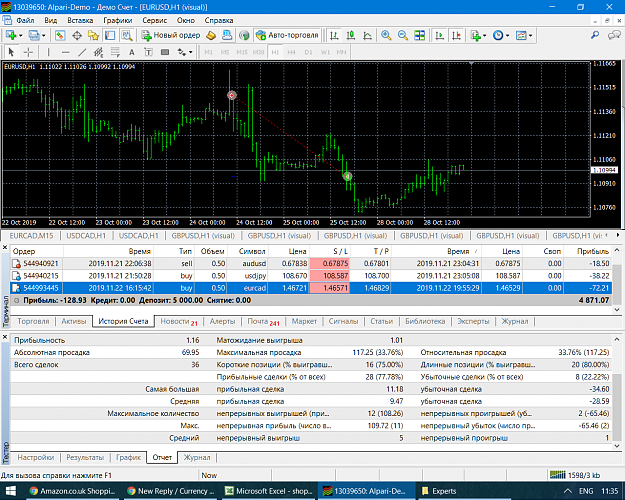The height and width of the screenshot is (500, 625).
Task: Select the W1 timeframe button
Action: (325, 52)
